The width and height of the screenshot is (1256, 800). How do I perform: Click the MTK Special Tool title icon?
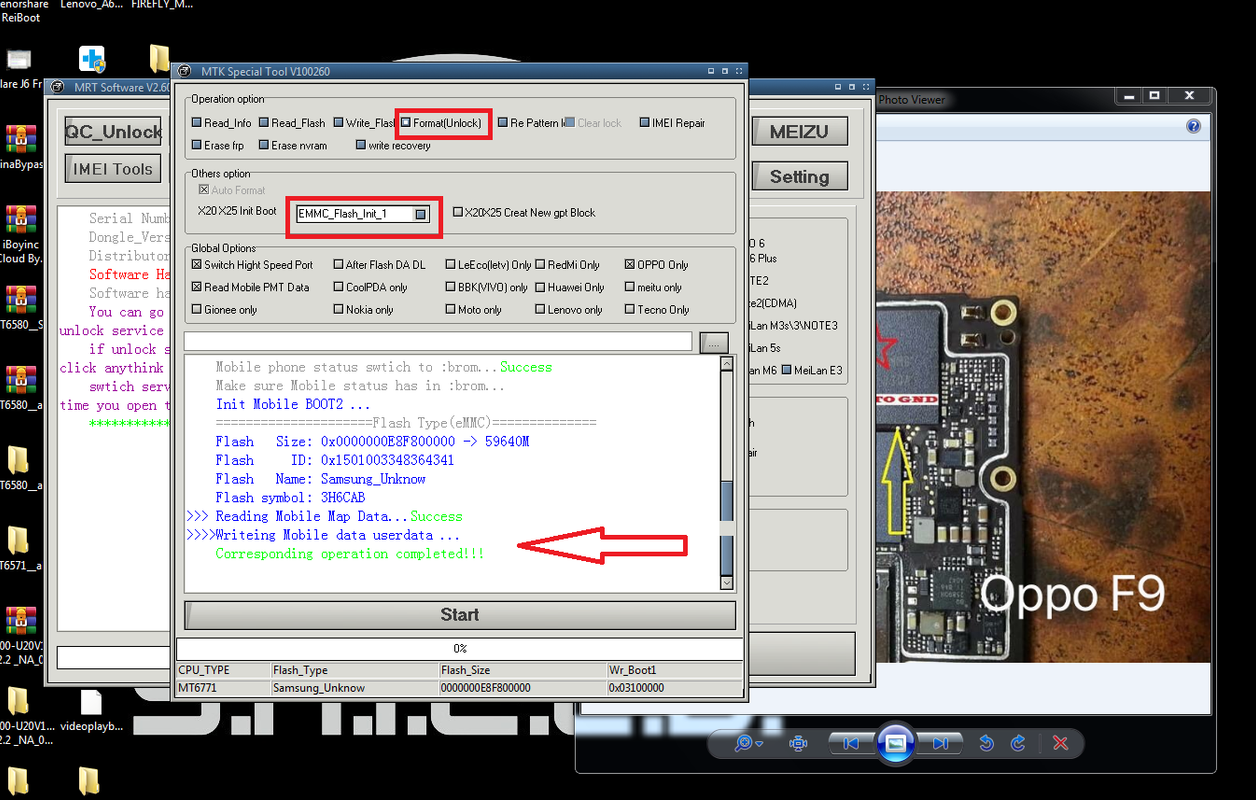[185, 71]
